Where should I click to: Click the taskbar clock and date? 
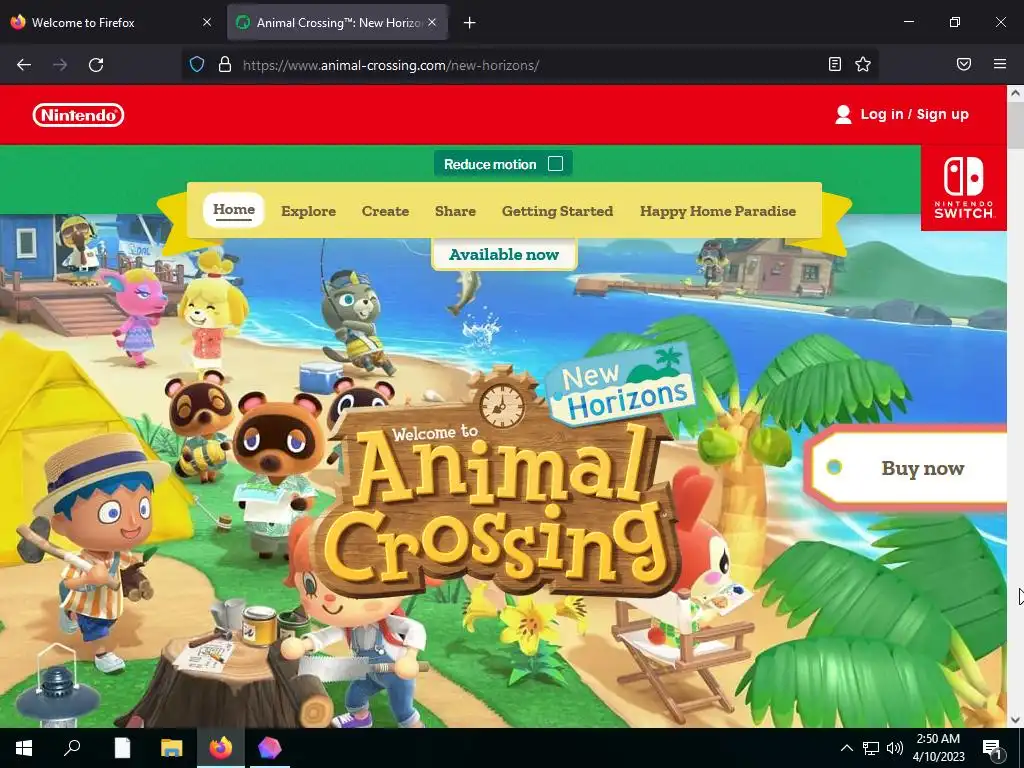[x=938, y=748]
